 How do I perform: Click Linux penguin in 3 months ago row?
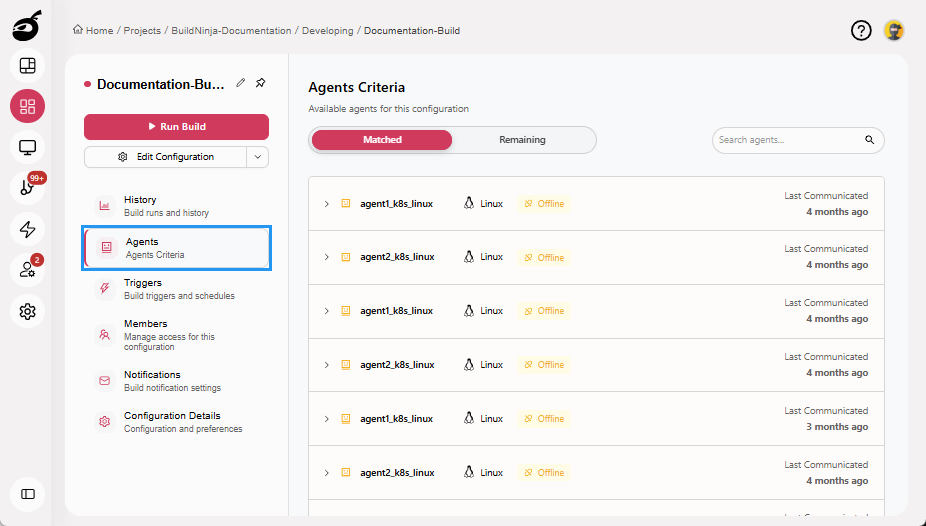(x=469, y=419)
